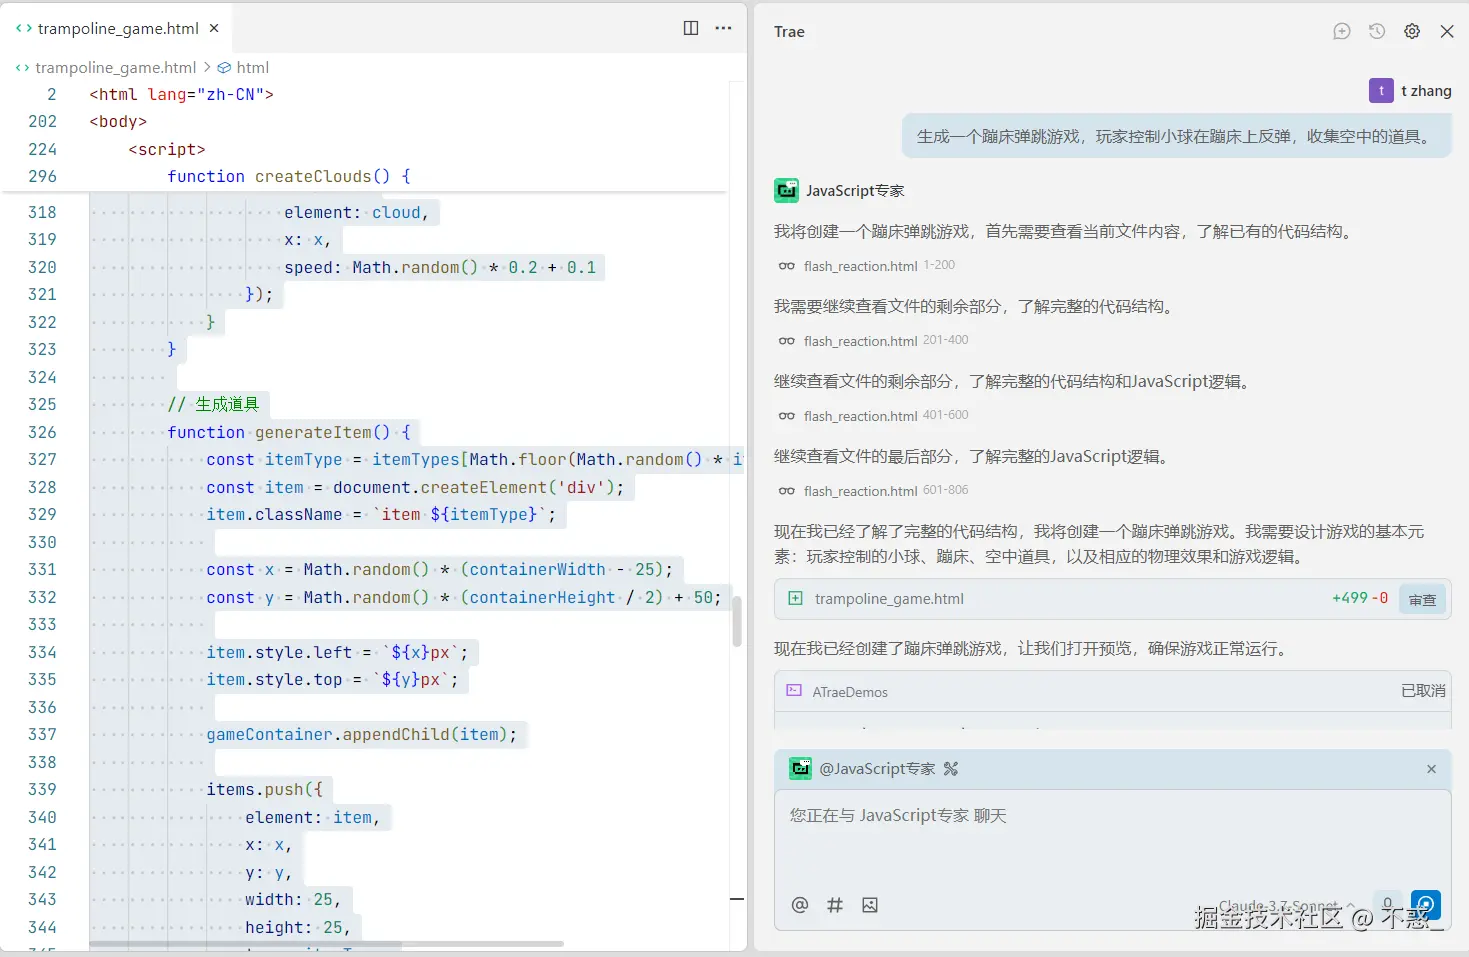Viewport: 1469px width, 957px height.
Task: Click line number 334 in gutter
Action: [x=42, y=652]
